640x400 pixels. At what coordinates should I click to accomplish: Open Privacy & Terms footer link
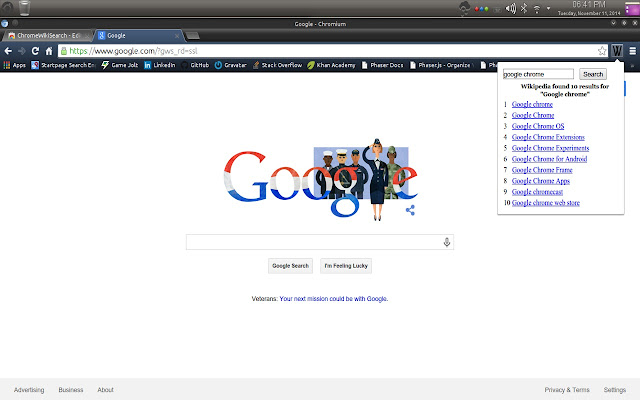[567, 390]
